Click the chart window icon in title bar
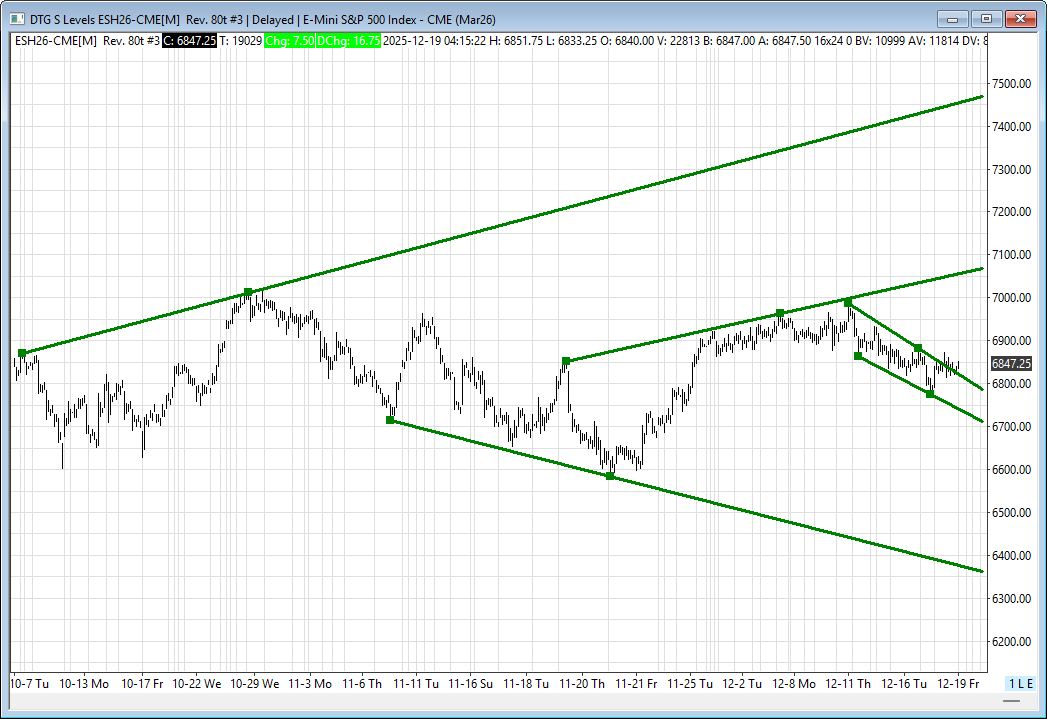1047x719 pixels. 17,19
